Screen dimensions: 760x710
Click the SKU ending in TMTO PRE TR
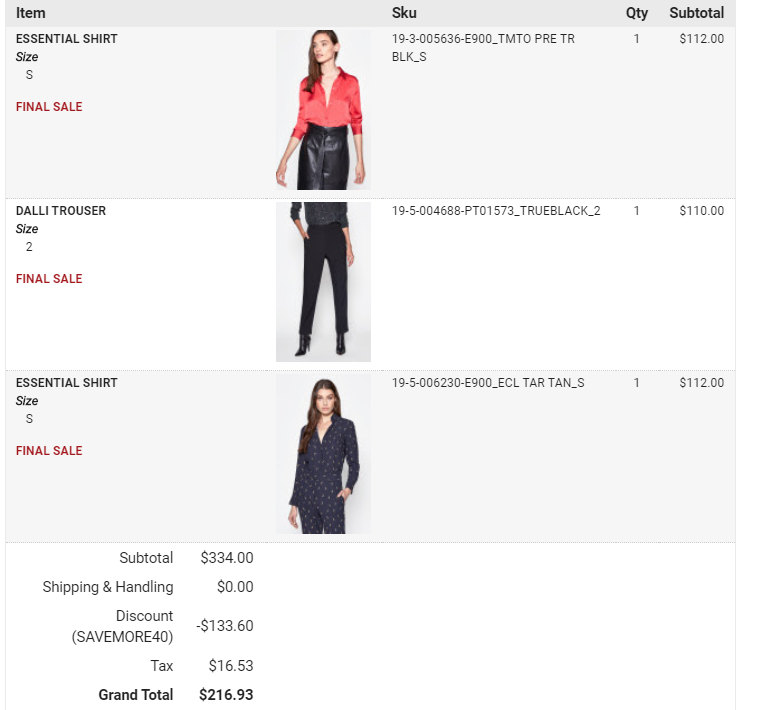coord(483,47)
